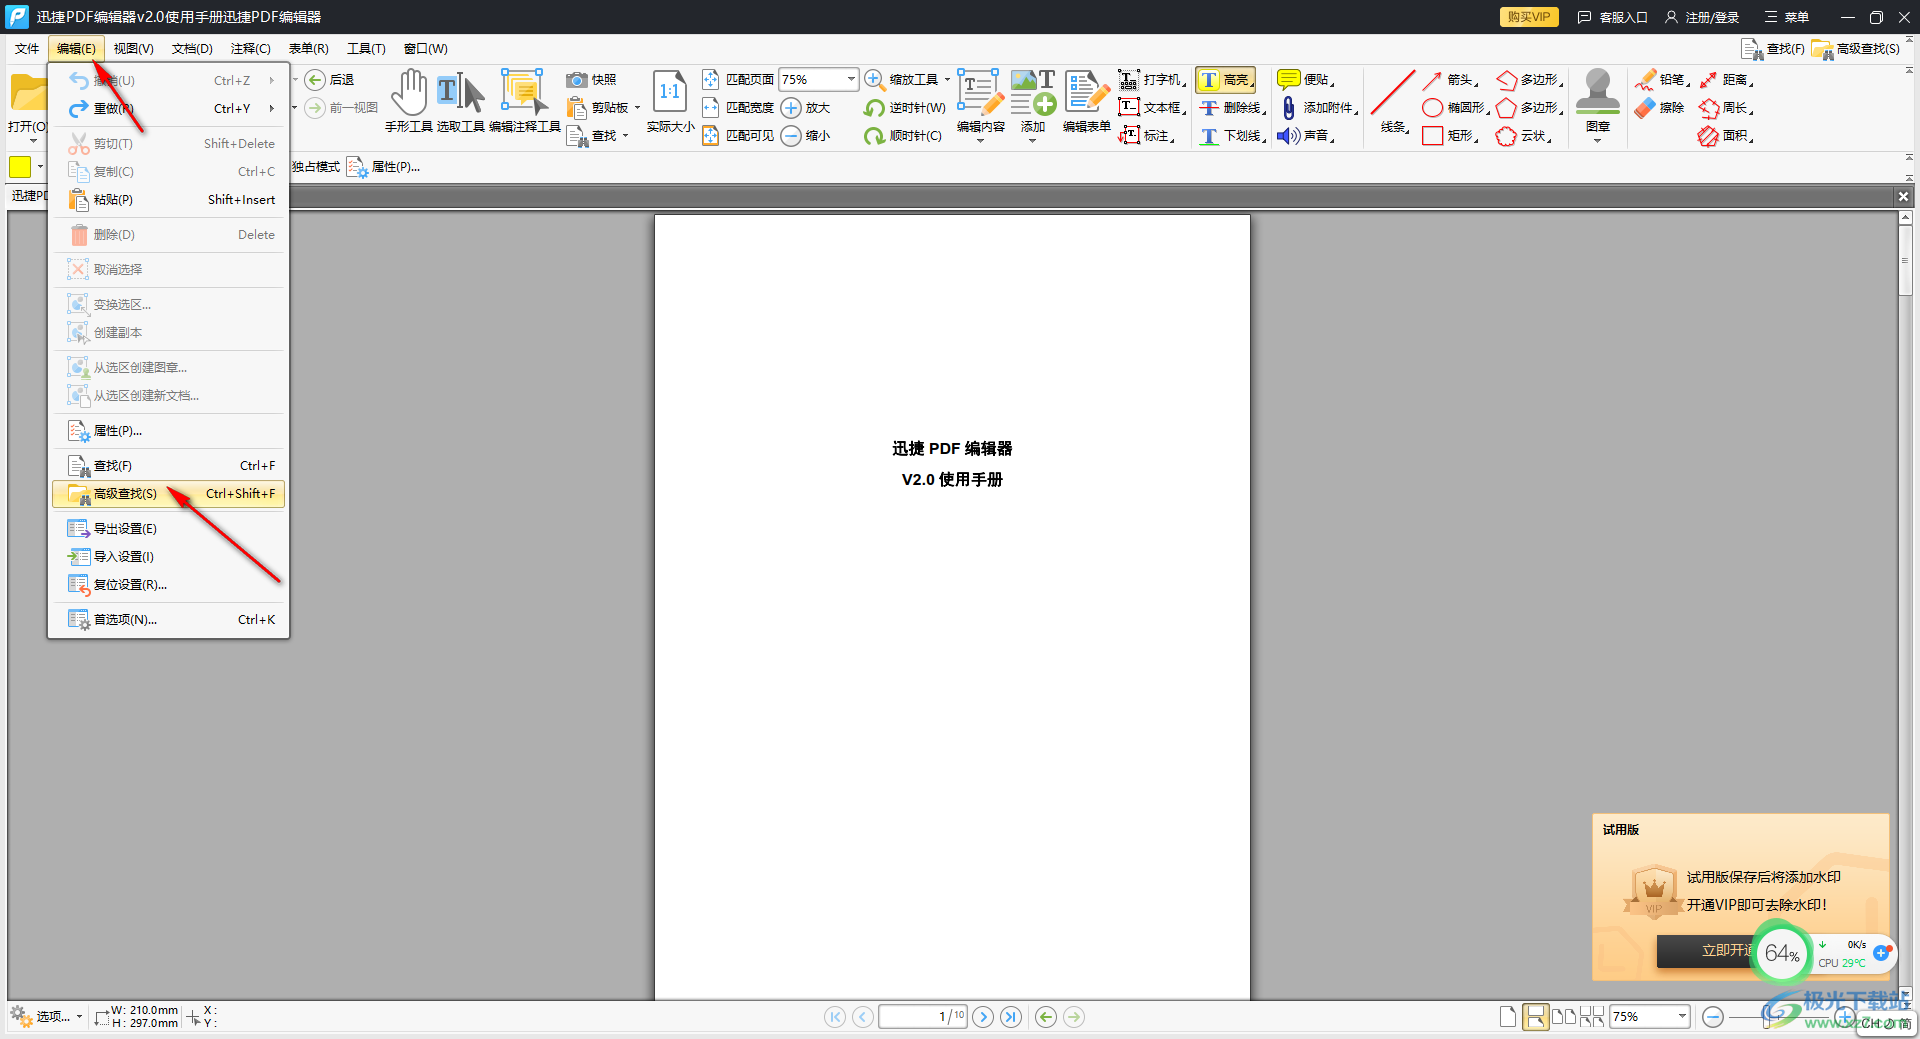Open the 客服入口 link
The height and width of the screenshot is (1039, 1920).
1612,17
